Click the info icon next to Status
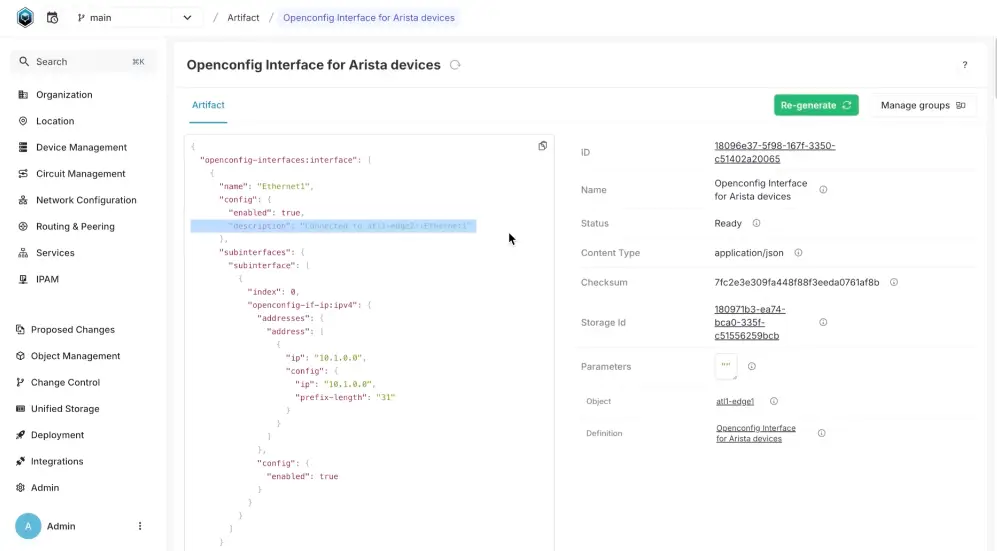Image resolution: width=997 pixels, height=551 pixels. [x=756, y=223]
